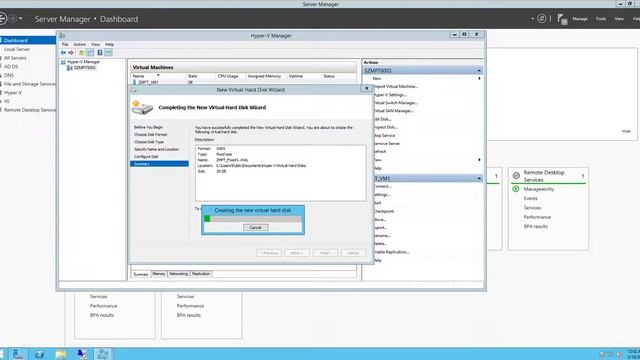Click the Back arrow in Hyper-V Manager toolbar
Screen dimensions: 640x360
(x=63, y=53)
